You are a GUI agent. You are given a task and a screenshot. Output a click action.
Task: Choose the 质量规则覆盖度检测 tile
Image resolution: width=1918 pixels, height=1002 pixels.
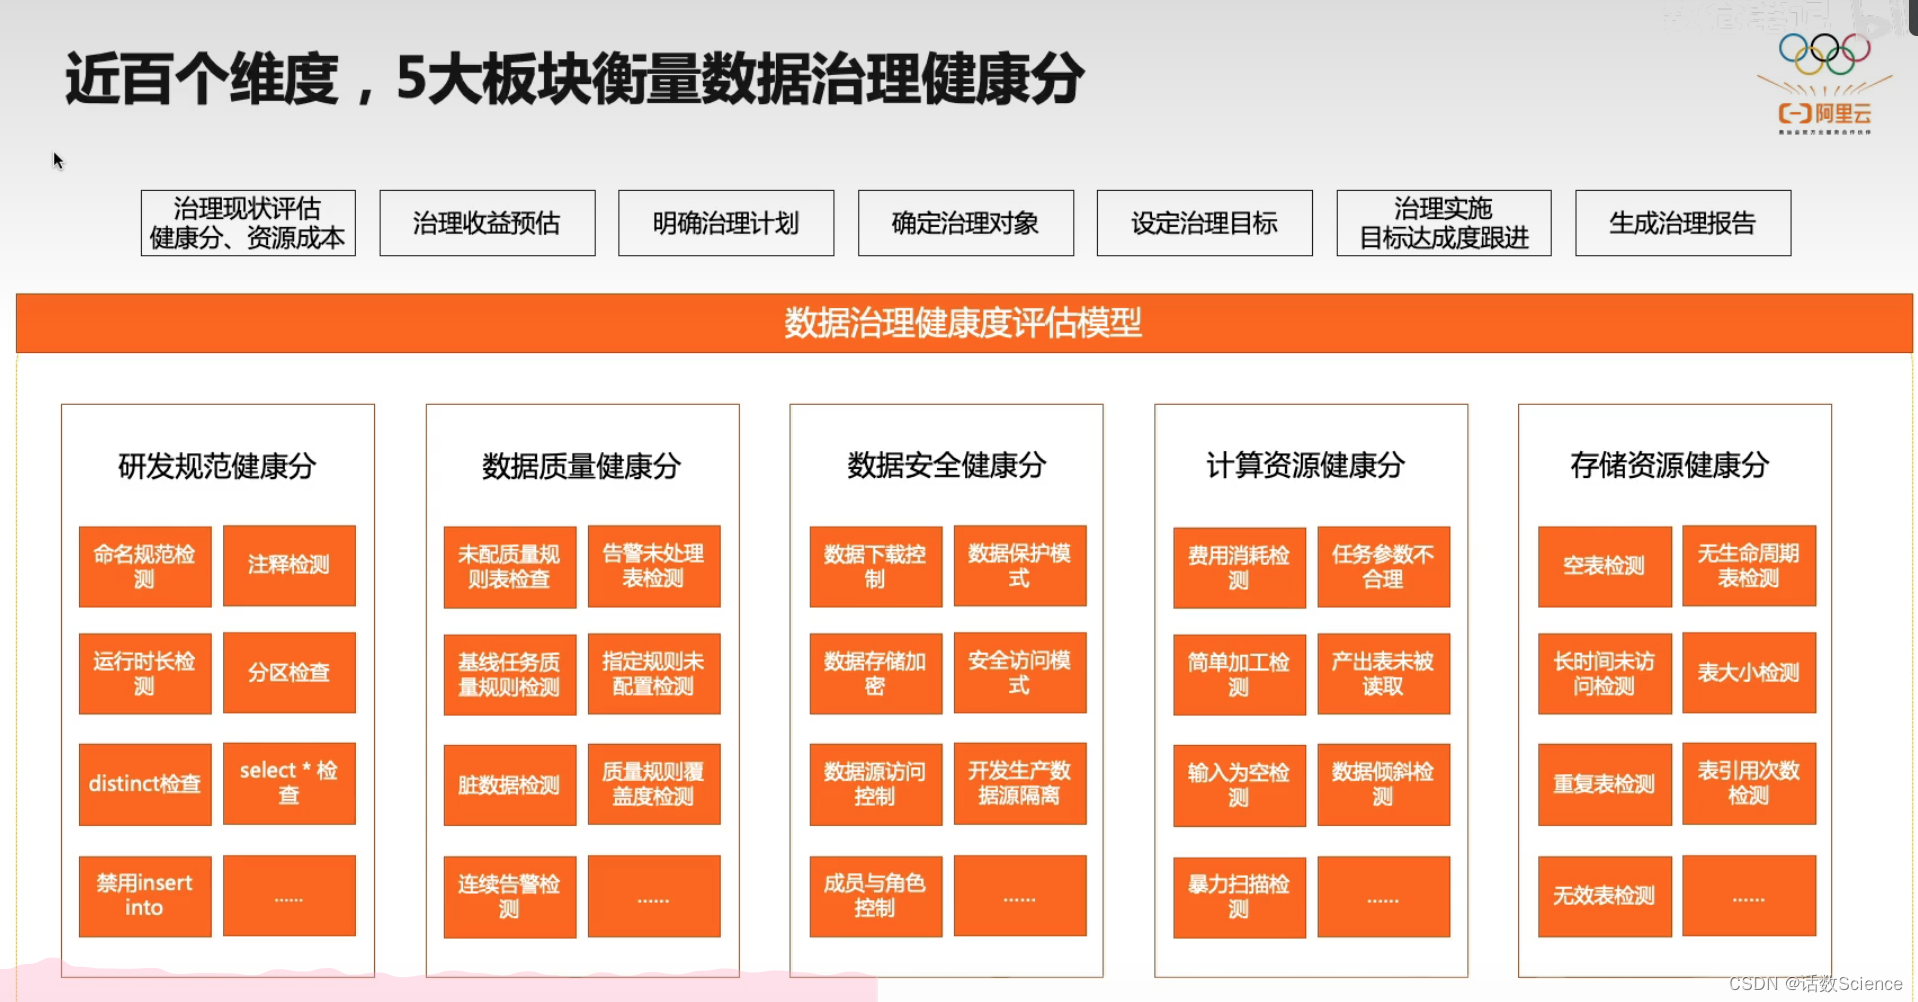point(654,785)
